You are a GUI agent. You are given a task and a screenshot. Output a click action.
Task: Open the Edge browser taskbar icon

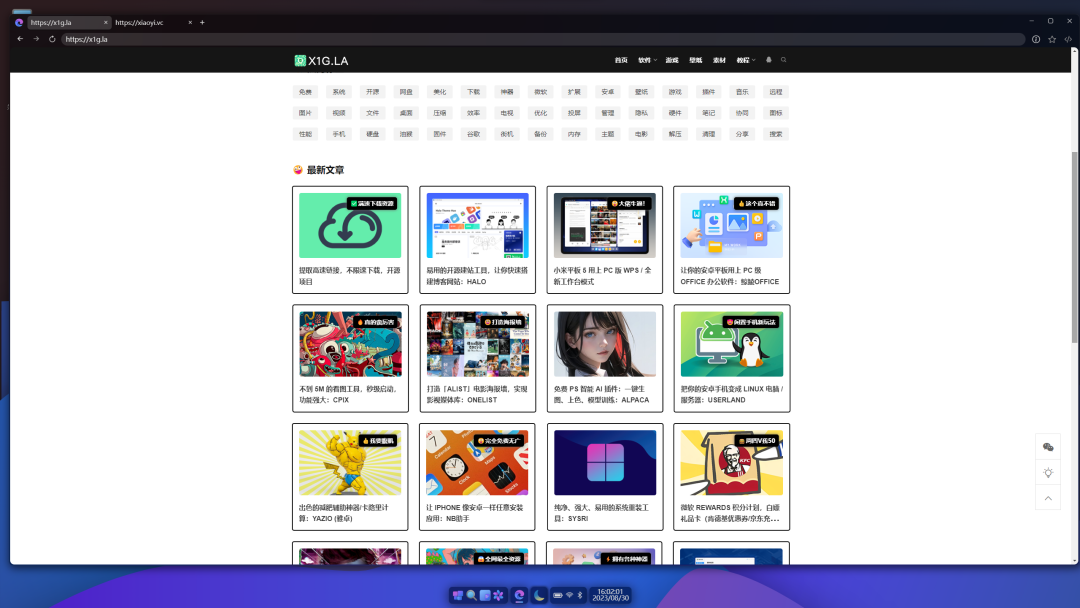pyautogui.click(x=519, y=596)
